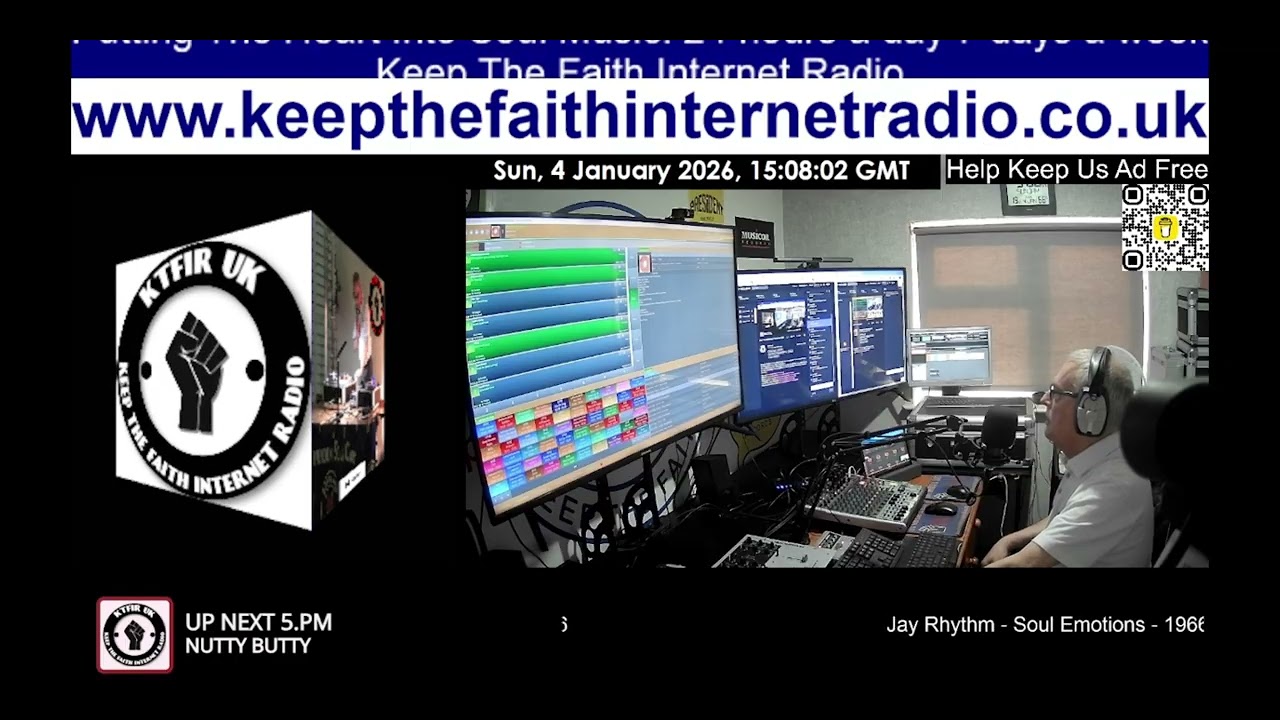Click the date and time display Sun, 4 January 2026
The image size is (1280, 720).
click(701, 171)
